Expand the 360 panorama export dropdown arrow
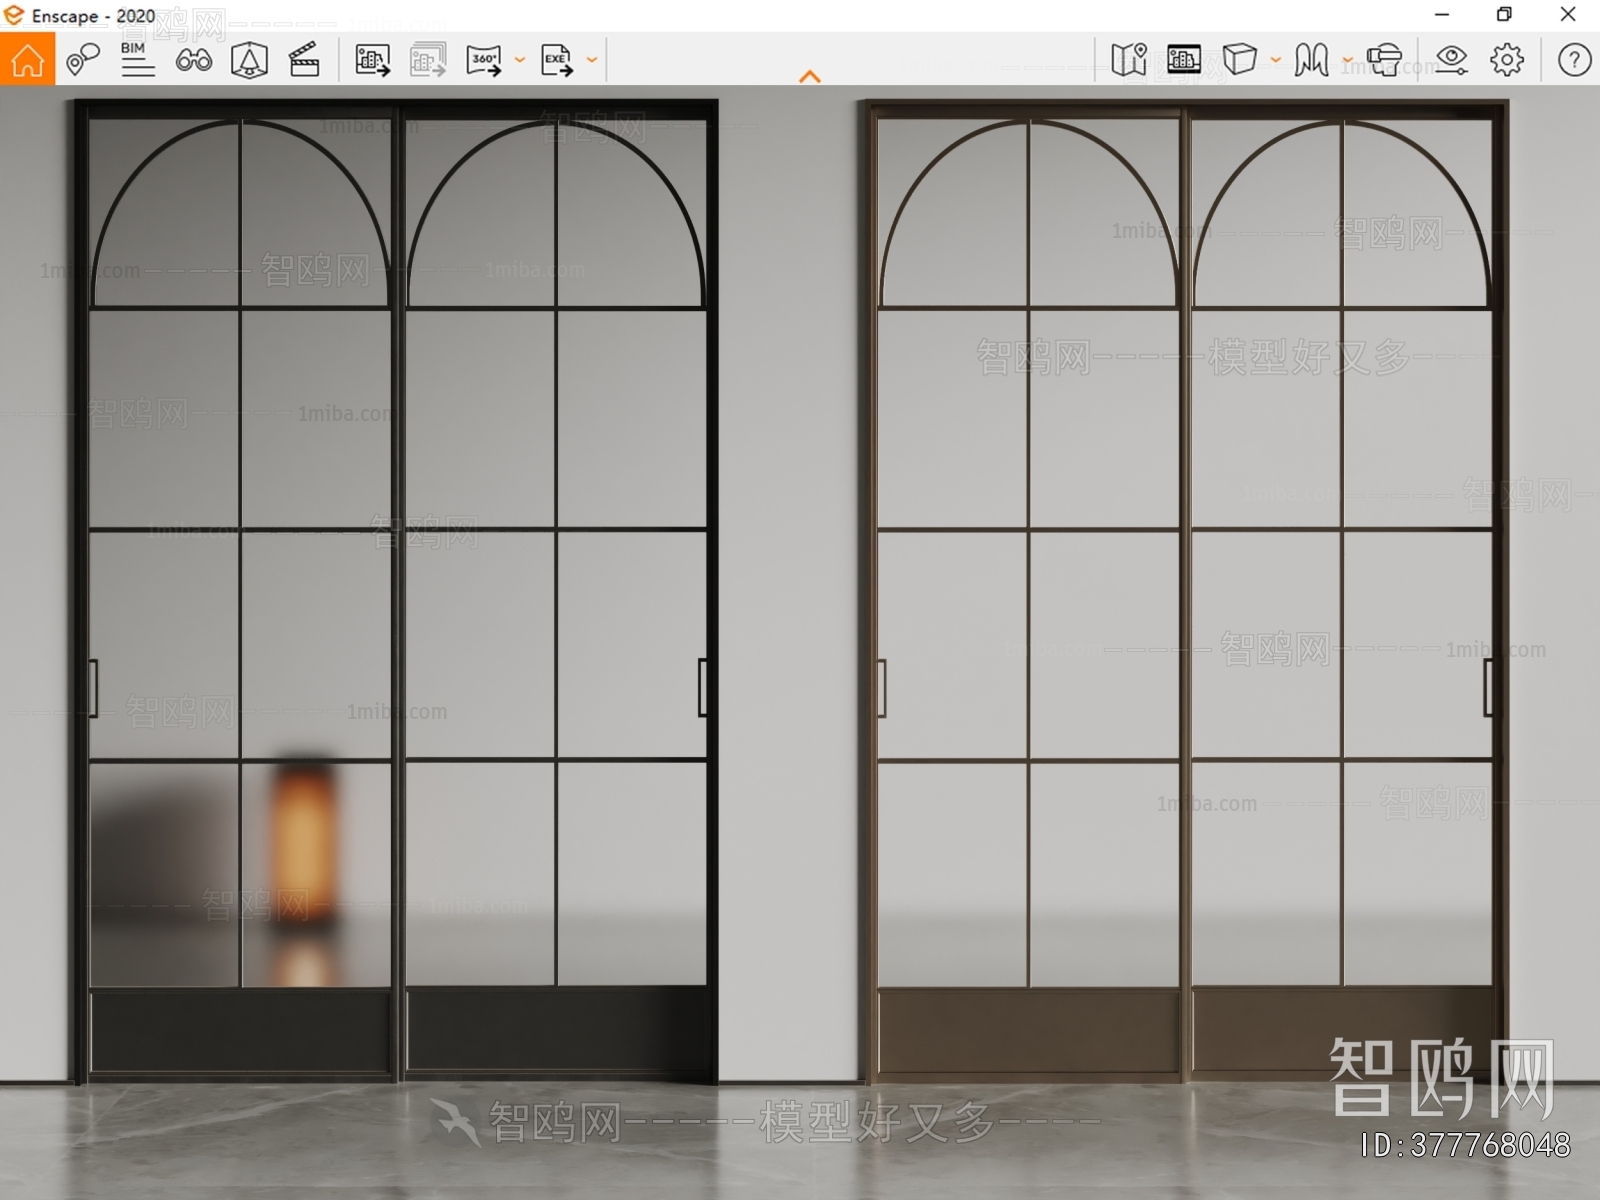The width and height of the screenshot is (1600, 1200). 520,60
